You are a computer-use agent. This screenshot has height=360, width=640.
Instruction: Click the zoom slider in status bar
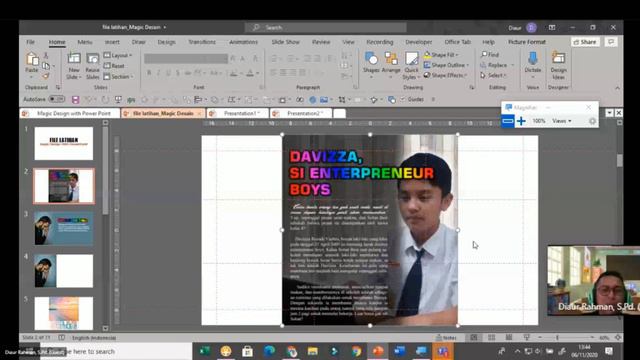(566, 338)
